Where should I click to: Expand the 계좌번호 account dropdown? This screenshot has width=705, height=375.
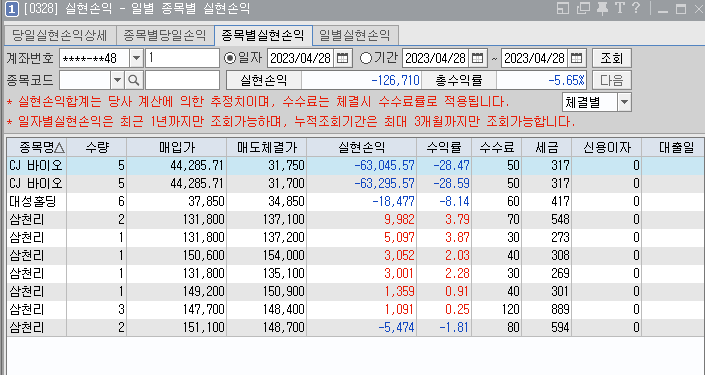click(136, 58)
